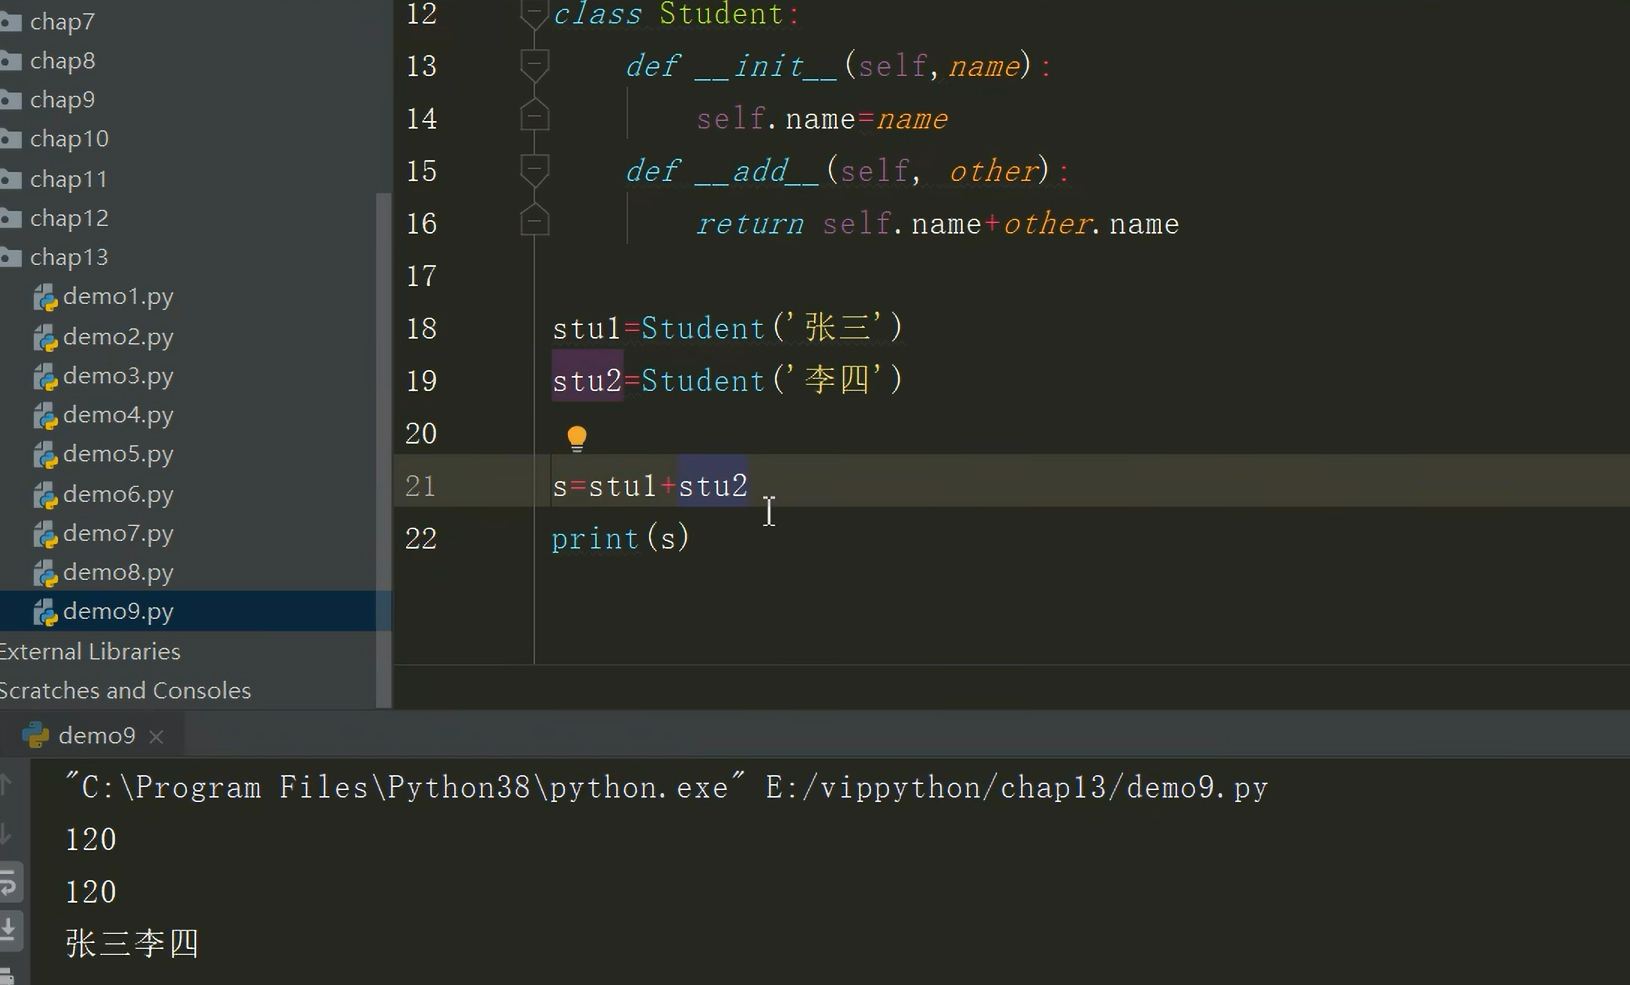This screenshot has height=985, width=1630.
Task: Open demo1.py in the project tree
Action: pos(117,297)
